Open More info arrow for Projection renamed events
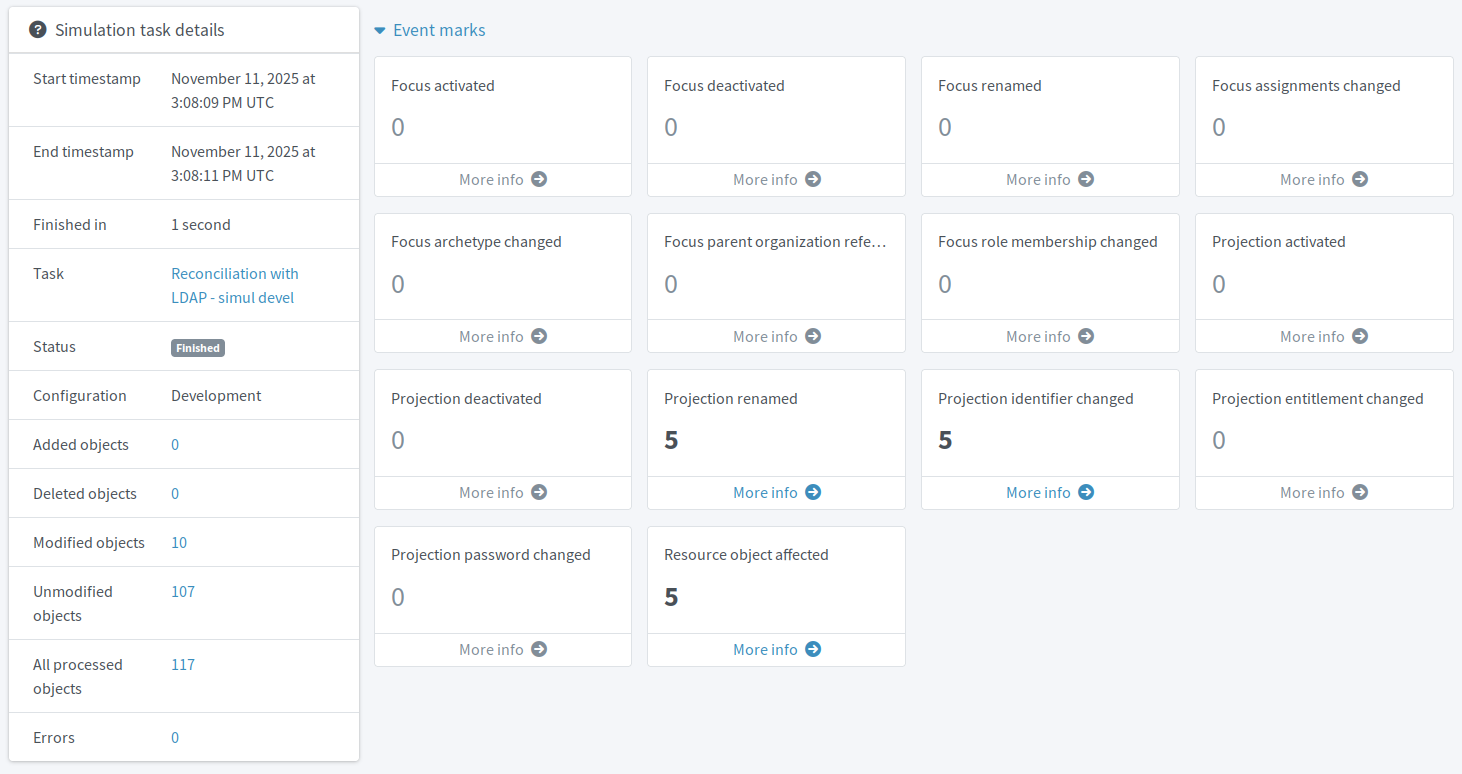This screenshot has height=774, width=1462. 812,492
